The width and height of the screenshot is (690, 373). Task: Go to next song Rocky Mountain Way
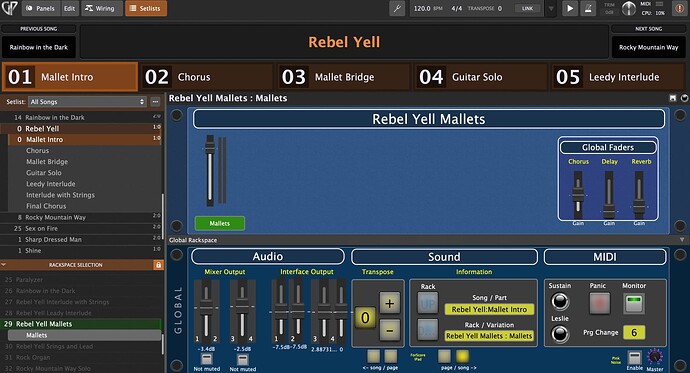pyautogui.click(x=649, y=47)
